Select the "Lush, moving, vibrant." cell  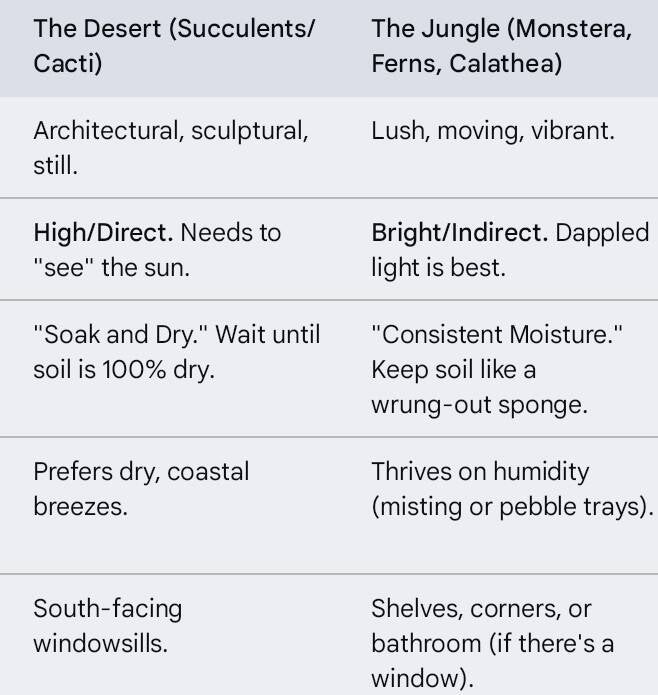(492, 130)
